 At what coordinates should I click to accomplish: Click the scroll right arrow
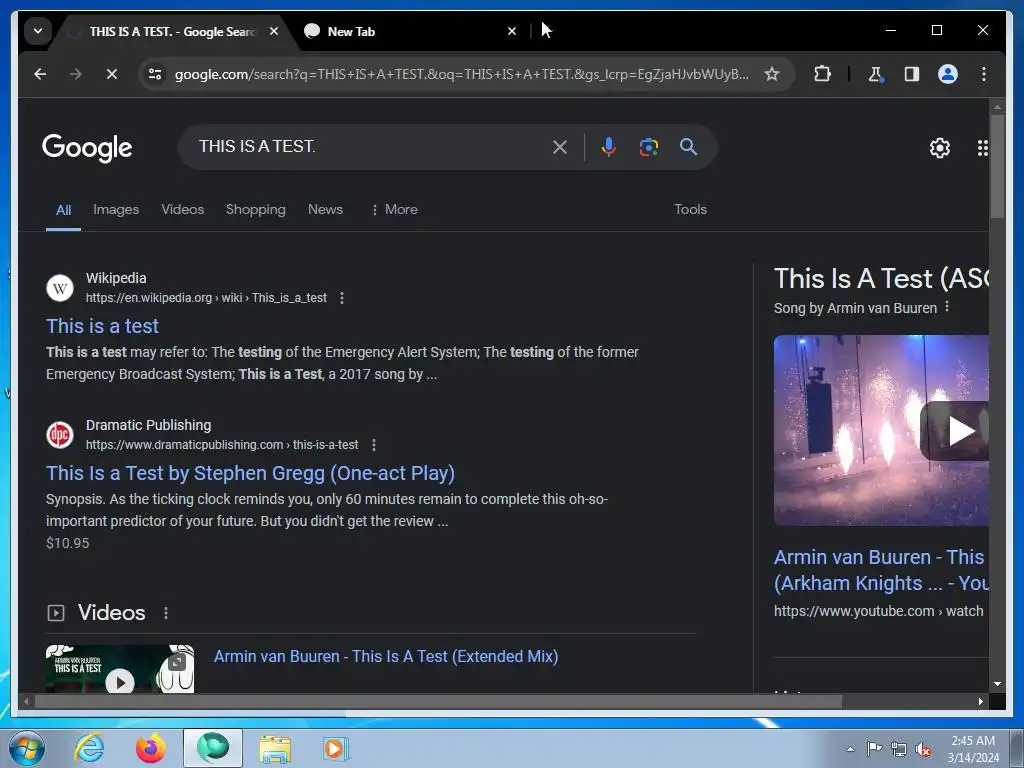(x=980, y=701)
